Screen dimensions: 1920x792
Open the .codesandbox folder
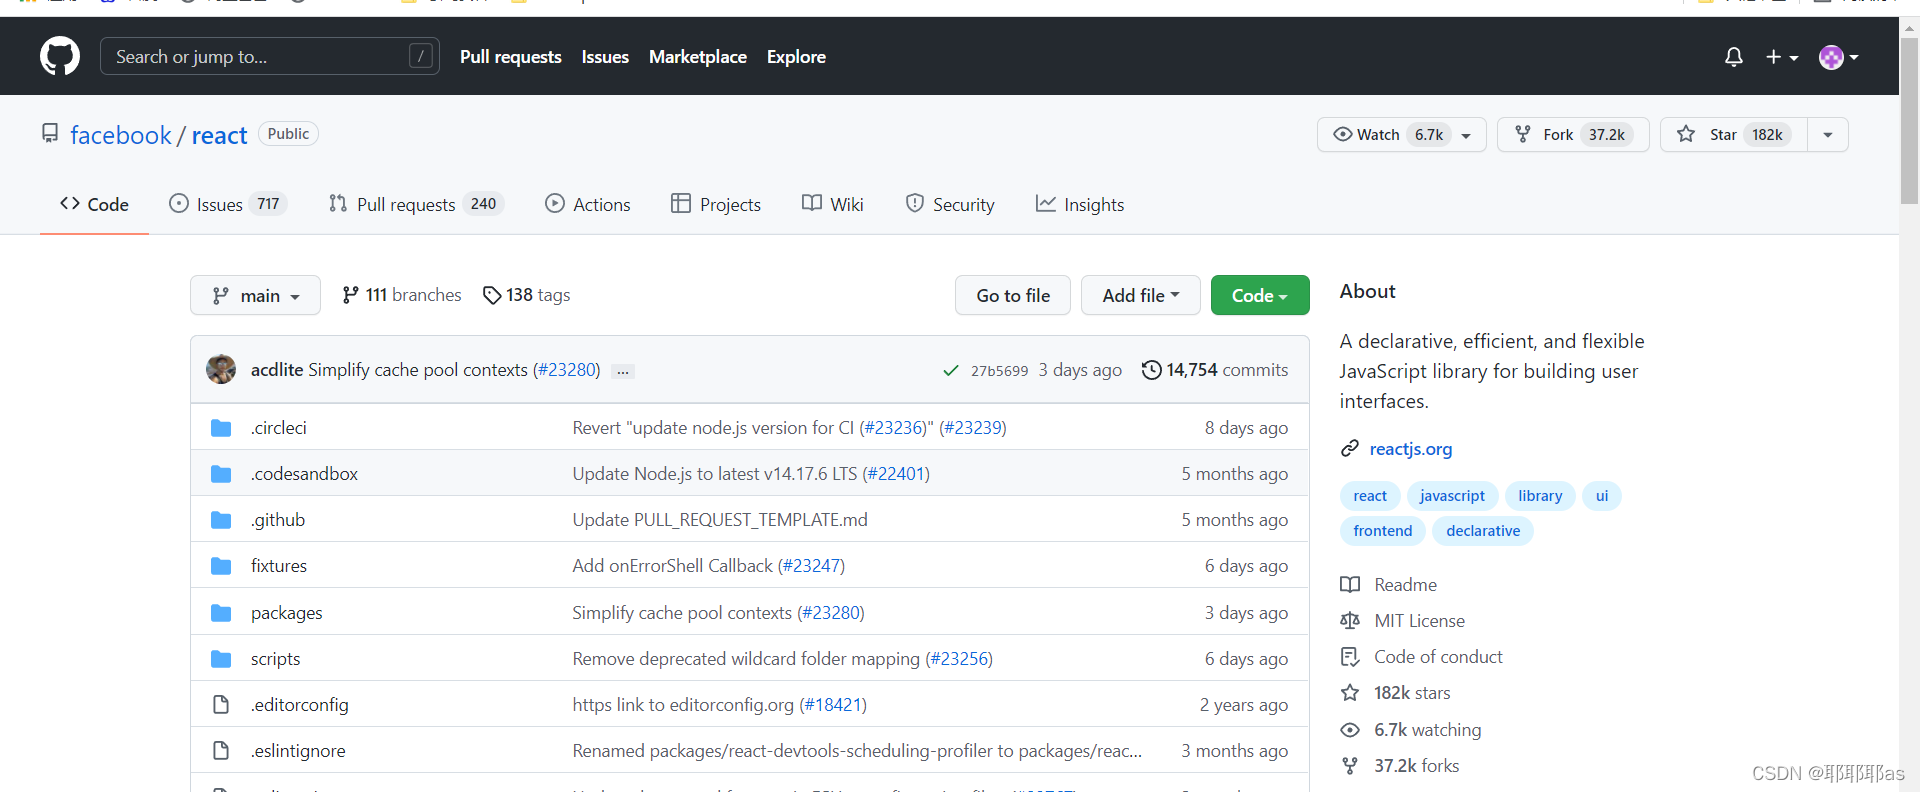point(304,473)
